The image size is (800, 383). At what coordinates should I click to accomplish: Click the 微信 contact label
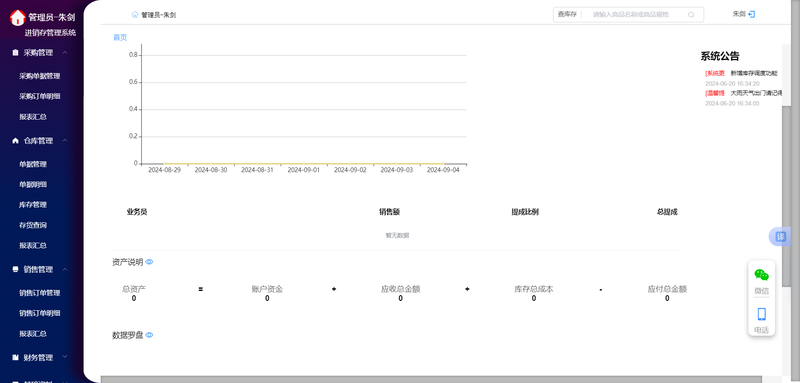762,291
